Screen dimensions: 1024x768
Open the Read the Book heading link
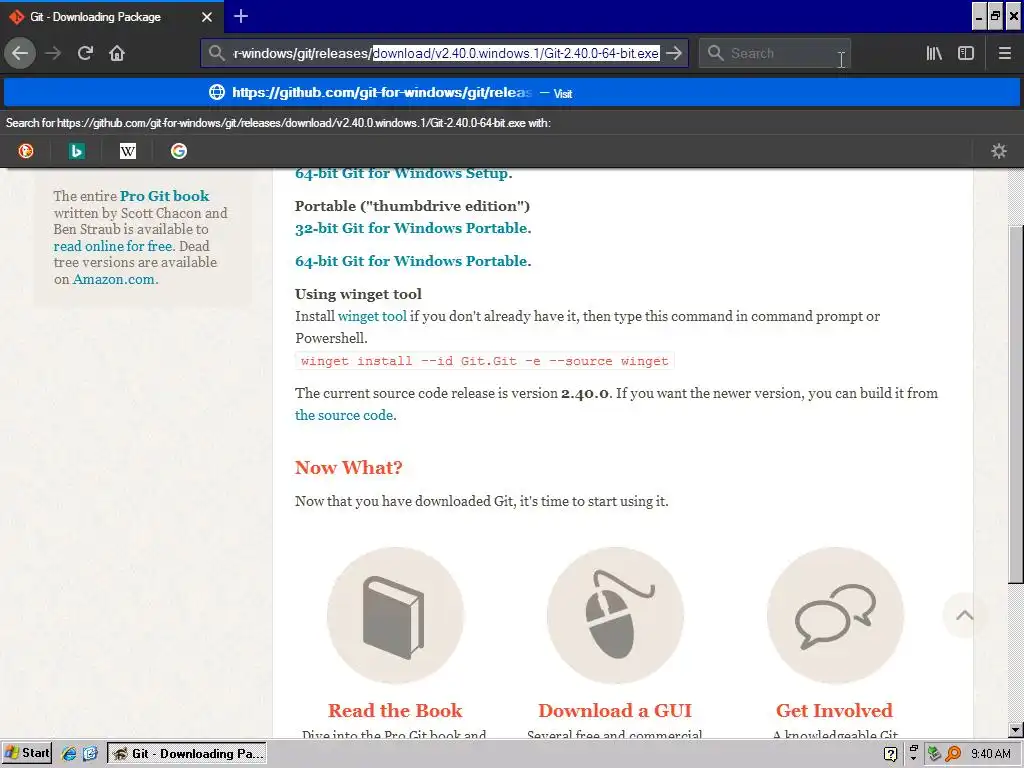395,711
